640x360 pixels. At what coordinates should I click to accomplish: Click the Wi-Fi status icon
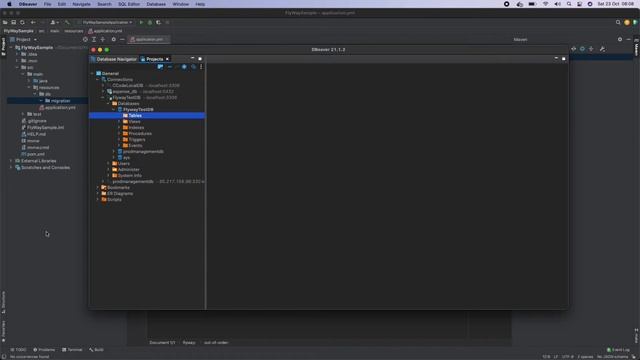[545, 4]
